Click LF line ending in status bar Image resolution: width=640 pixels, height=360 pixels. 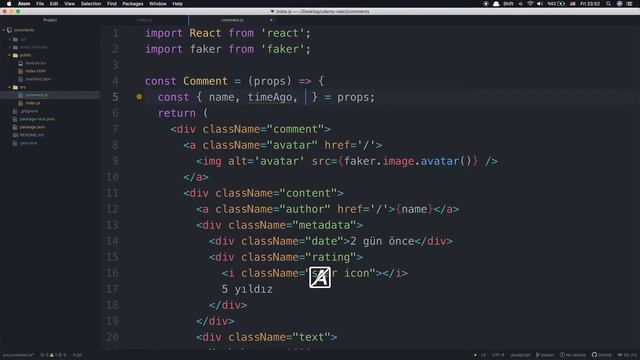point(483,355)
